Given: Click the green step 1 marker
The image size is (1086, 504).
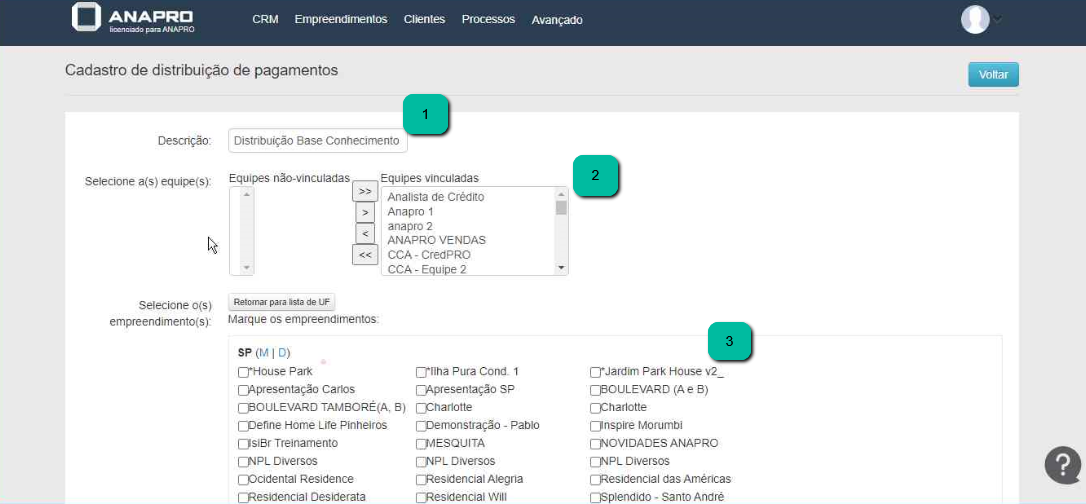Looking at the screenshot, I should [426, 115].
